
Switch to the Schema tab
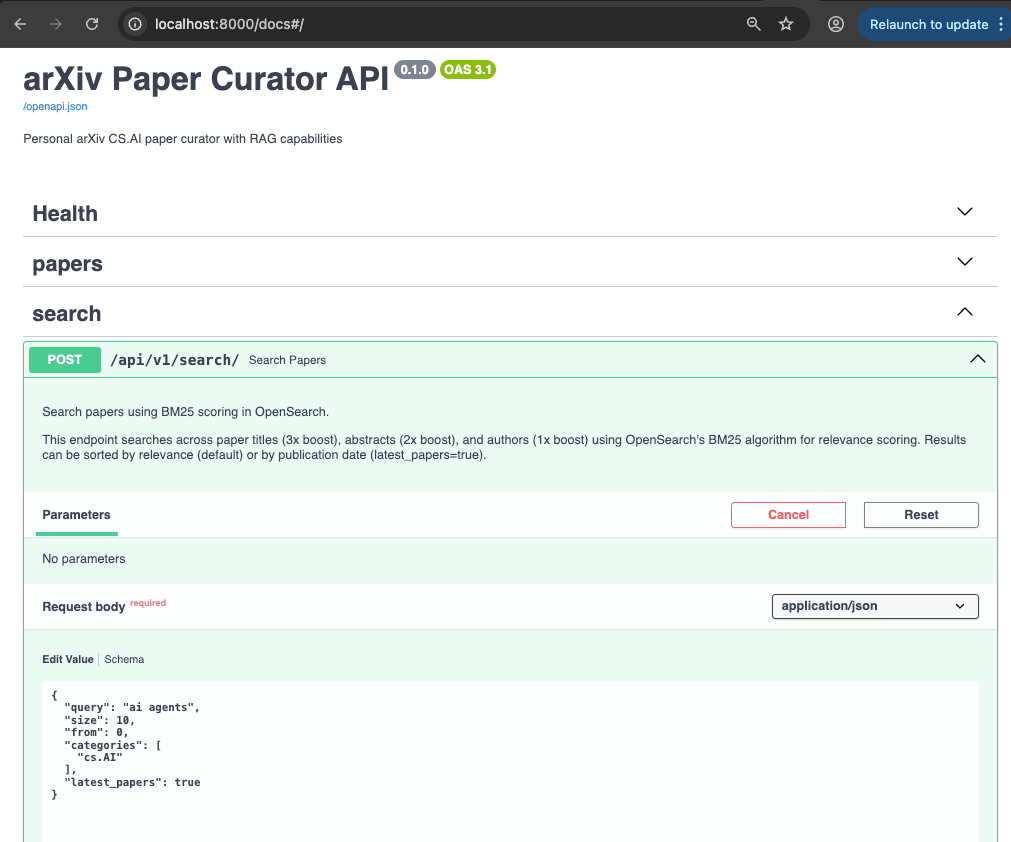[x=124, y=659]
